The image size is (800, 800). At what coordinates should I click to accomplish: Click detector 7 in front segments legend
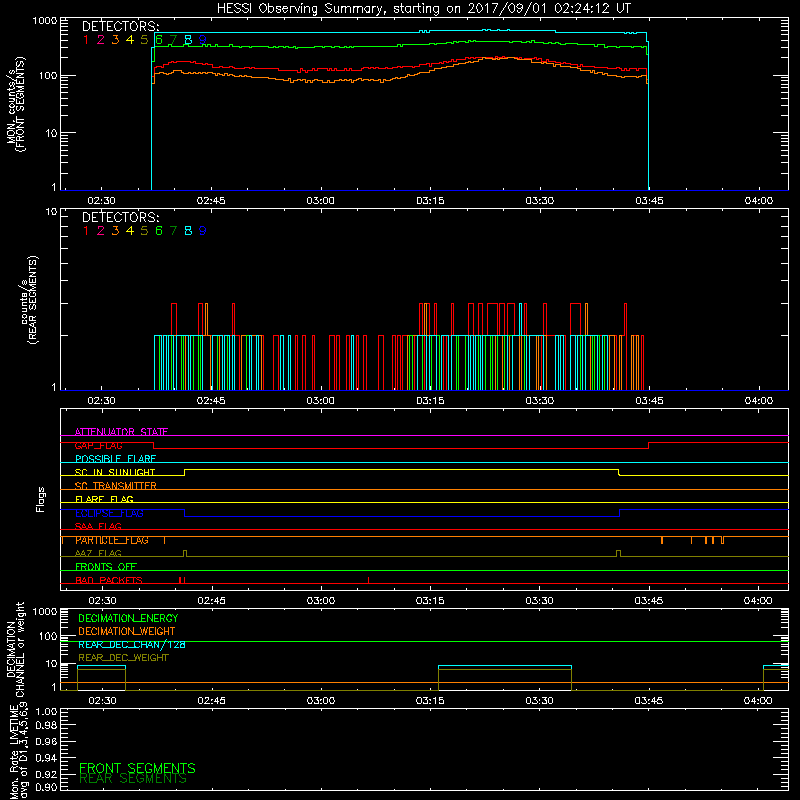coord(173,40)
